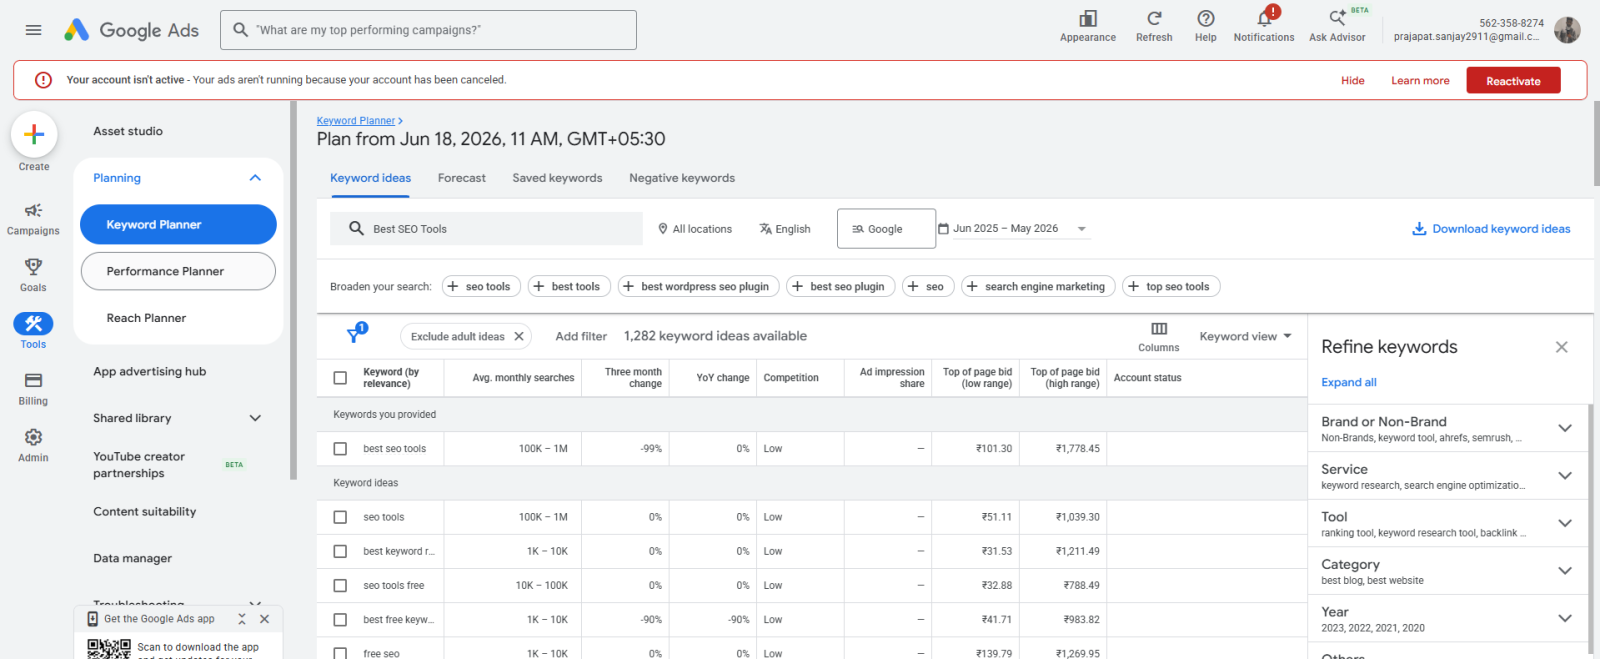
Task: Open the Keyword view dropdown
Action: point(1245,336)
